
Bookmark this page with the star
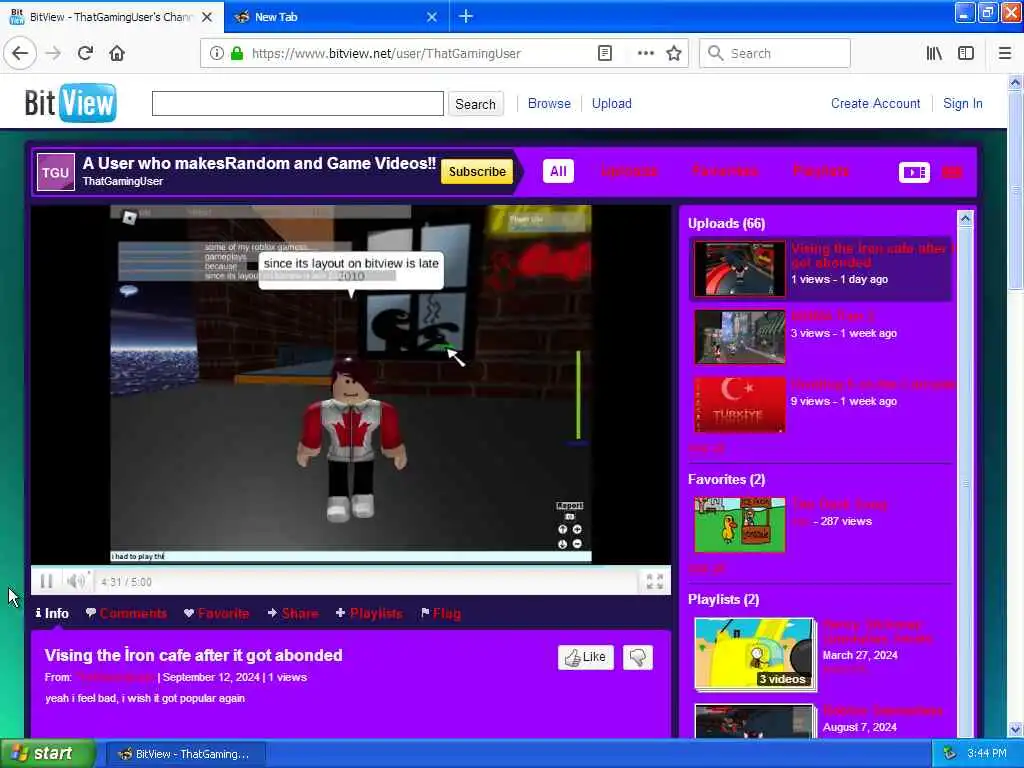point(674,53)
